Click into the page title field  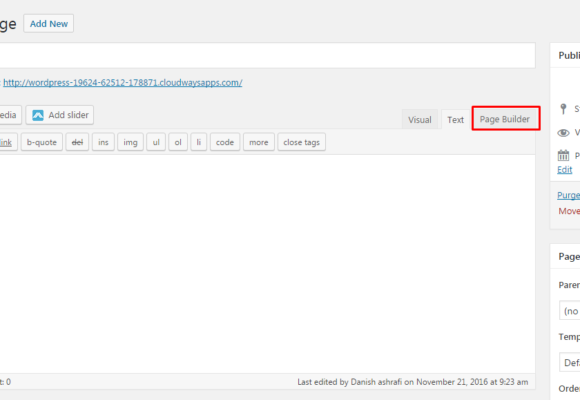[267, 56]
